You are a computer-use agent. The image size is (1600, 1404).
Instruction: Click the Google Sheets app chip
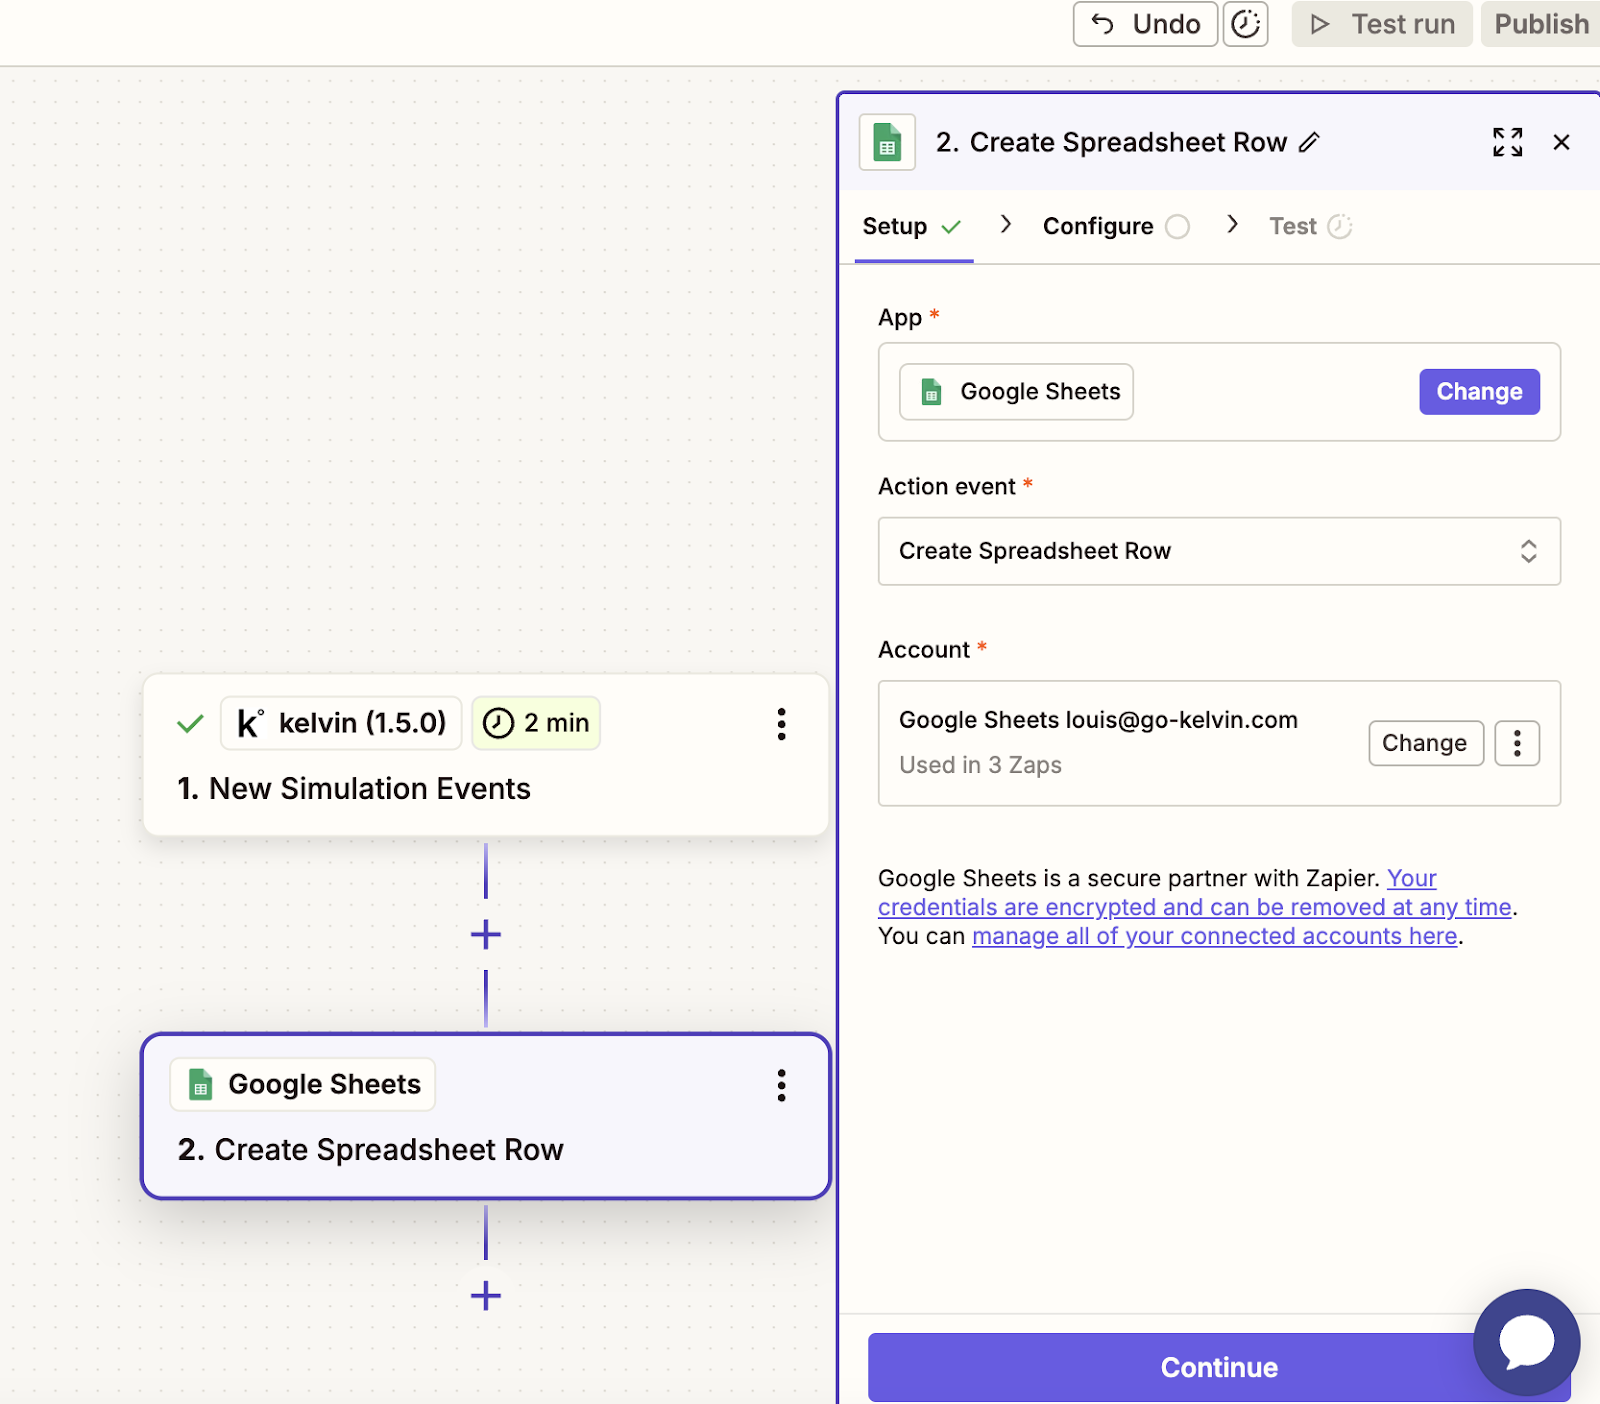pyautogui.click(x=1016, y=392)
